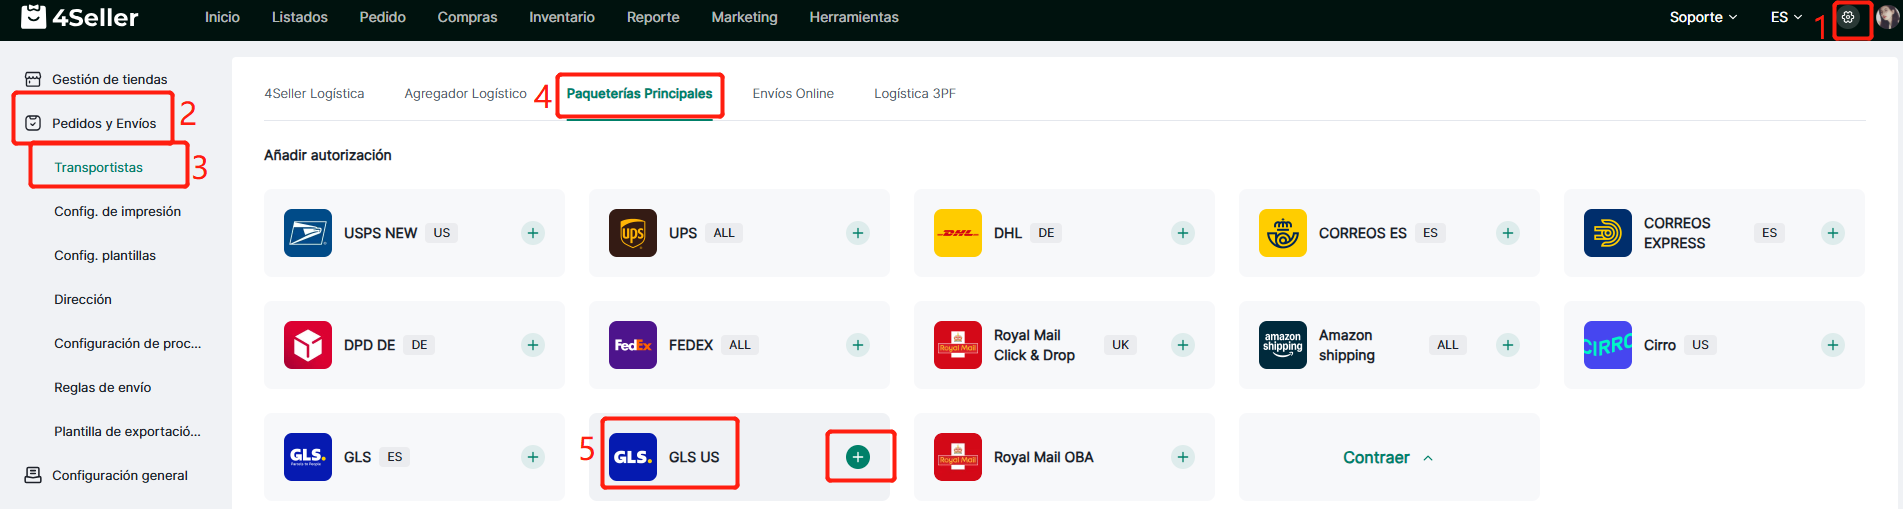Add authorization for DHL
The width and height of the screenshot is (1903, 509).
(x=1183, y=233)
